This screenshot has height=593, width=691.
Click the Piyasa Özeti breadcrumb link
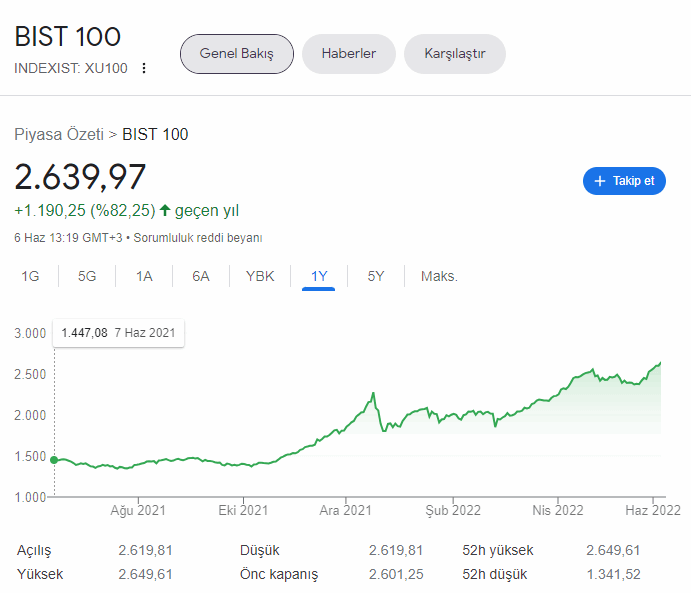(x=59, y=134)
